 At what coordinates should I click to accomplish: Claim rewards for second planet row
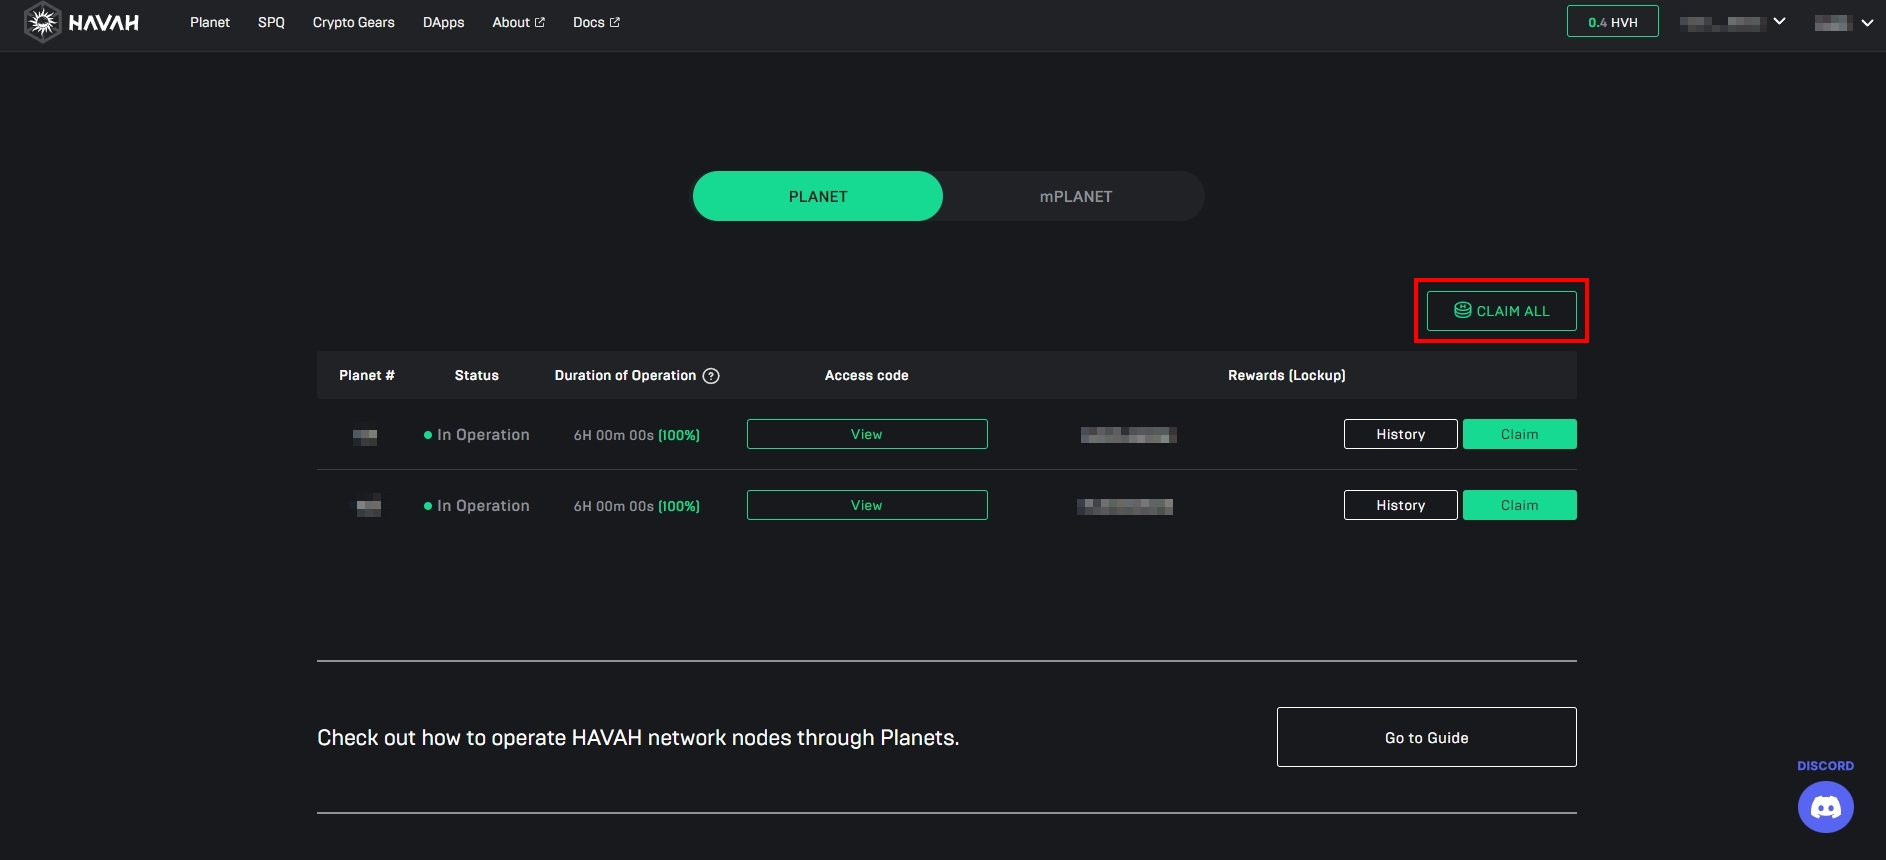coord(1519,505)
